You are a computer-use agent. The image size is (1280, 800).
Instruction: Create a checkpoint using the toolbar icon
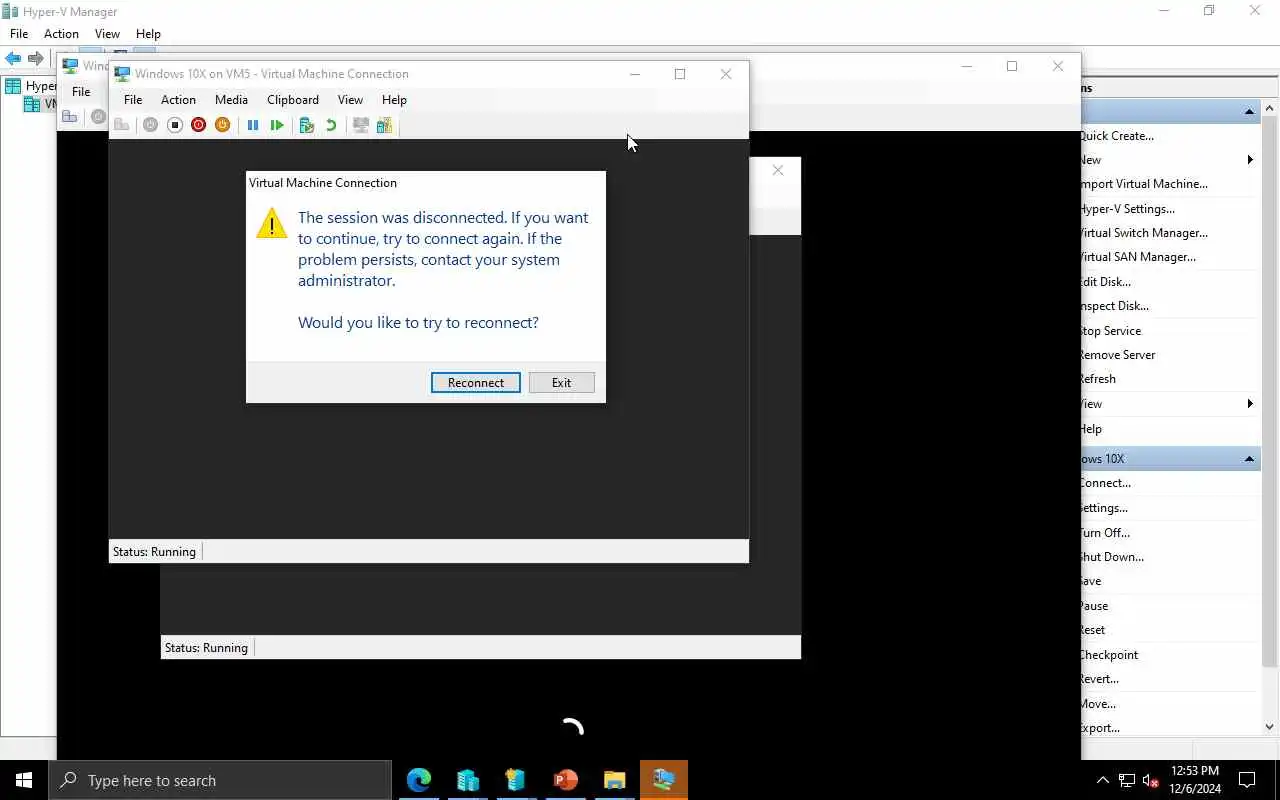pyautogui.click(x=307, y=125)
